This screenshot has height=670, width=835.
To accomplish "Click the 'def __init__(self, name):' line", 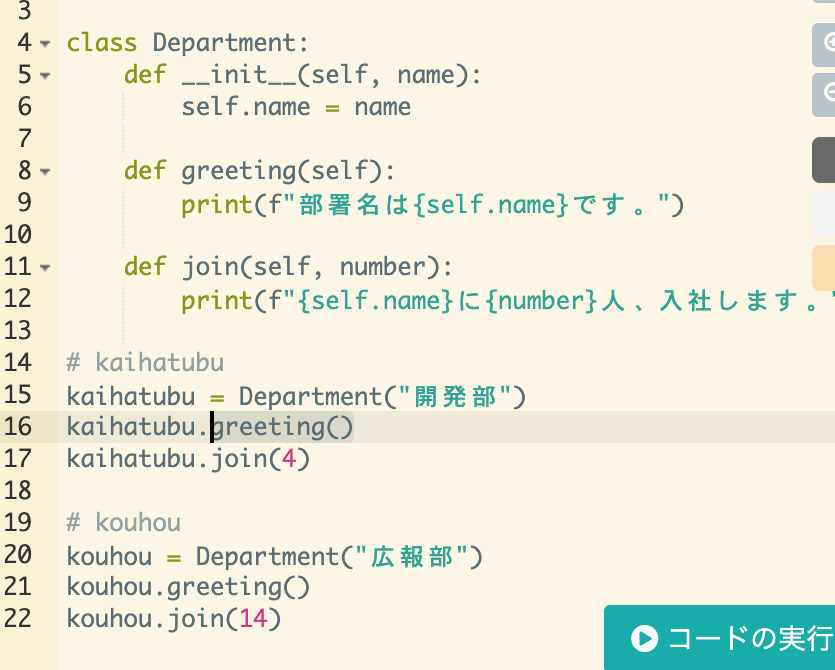I will pyautogui.click(x=302, y=75).
